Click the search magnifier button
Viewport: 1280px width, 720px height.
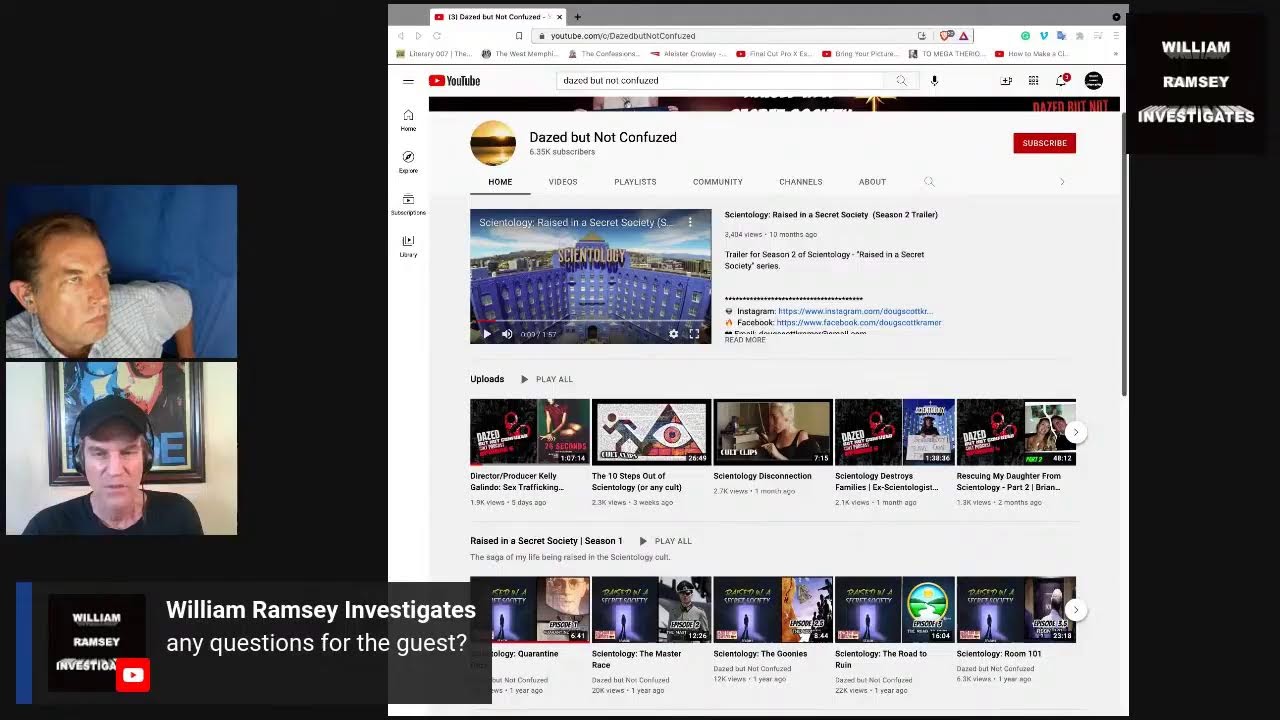(901, 81)
